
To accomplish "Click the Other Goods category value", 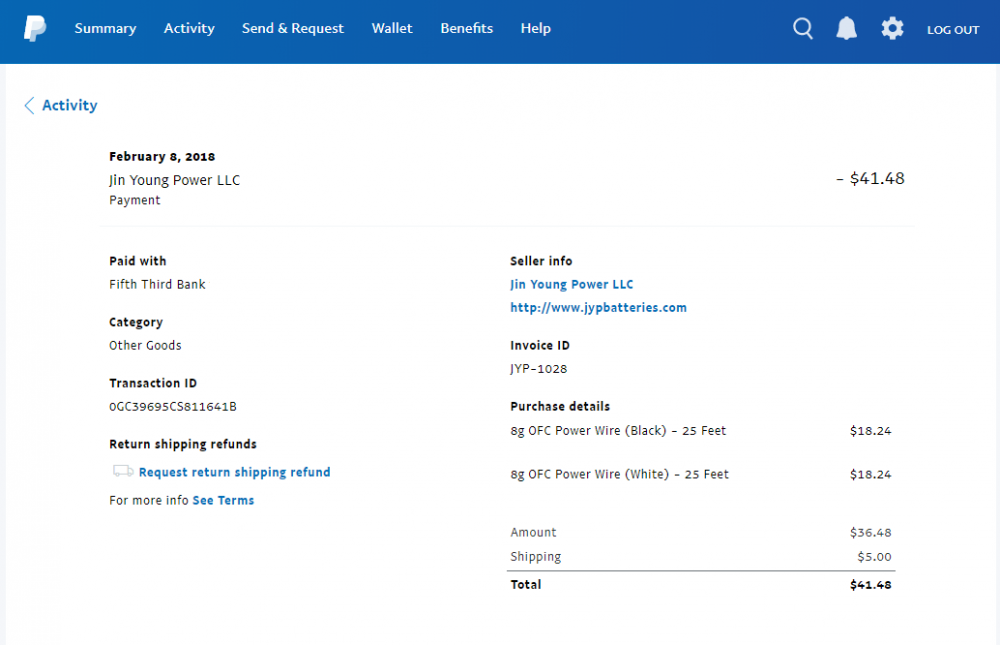I will (145, 345).
